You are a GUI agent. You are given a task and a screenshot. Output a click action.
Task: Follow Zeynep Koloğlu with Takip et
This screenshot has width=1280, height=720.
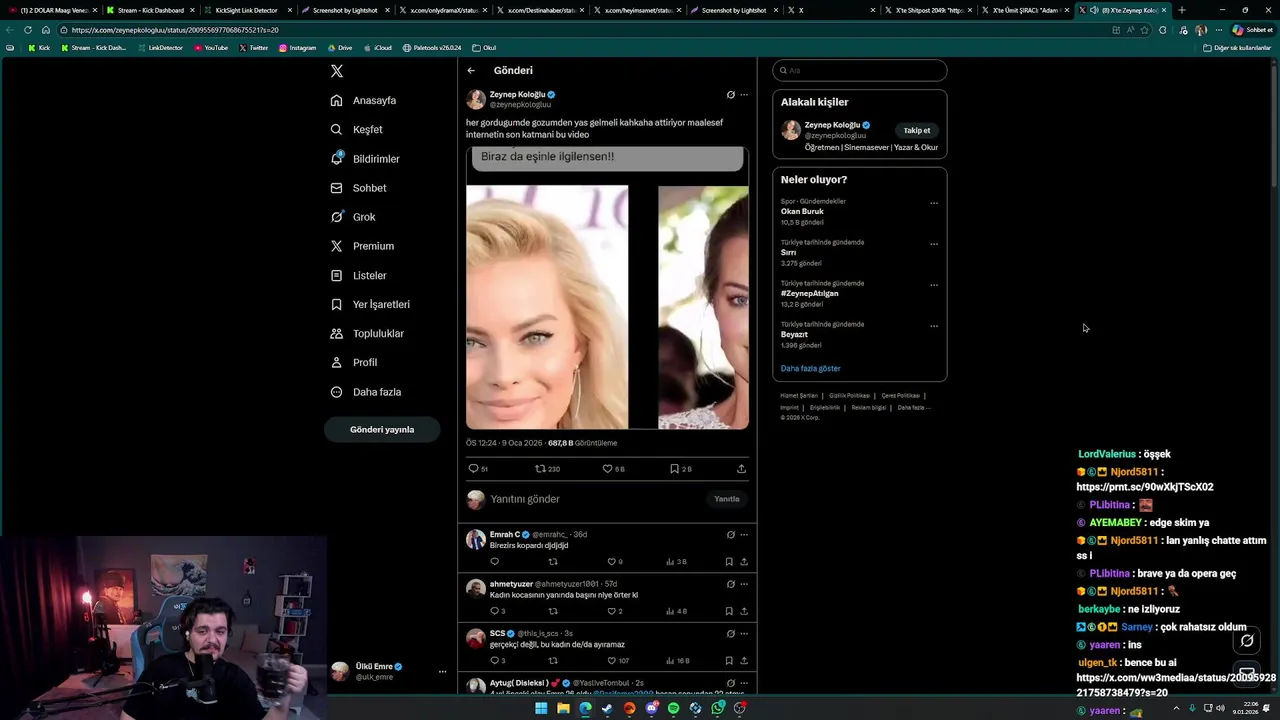point(917,131)
